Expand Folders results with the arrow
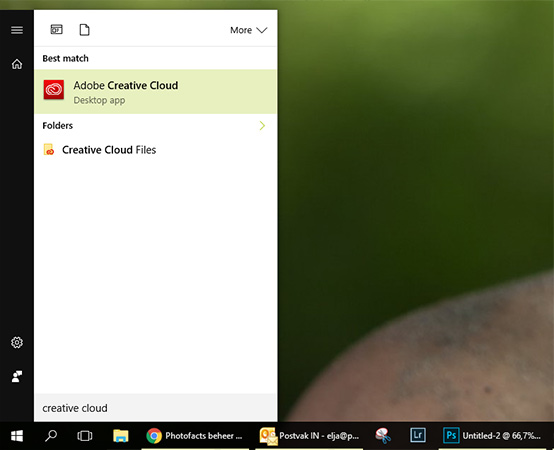Screen dimensions: 554x450 click(x=262, y=125)
